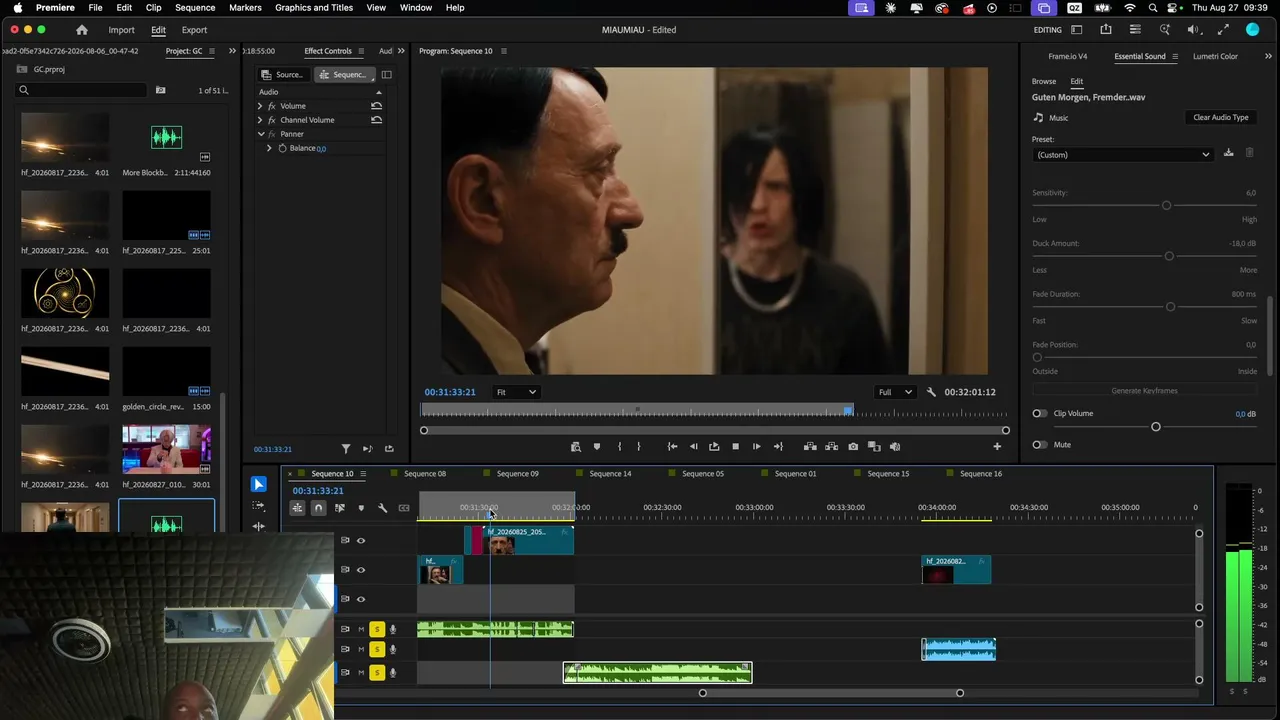Solo the first audio track
This screenshot has width=1280, height=720.
(377, 629)
